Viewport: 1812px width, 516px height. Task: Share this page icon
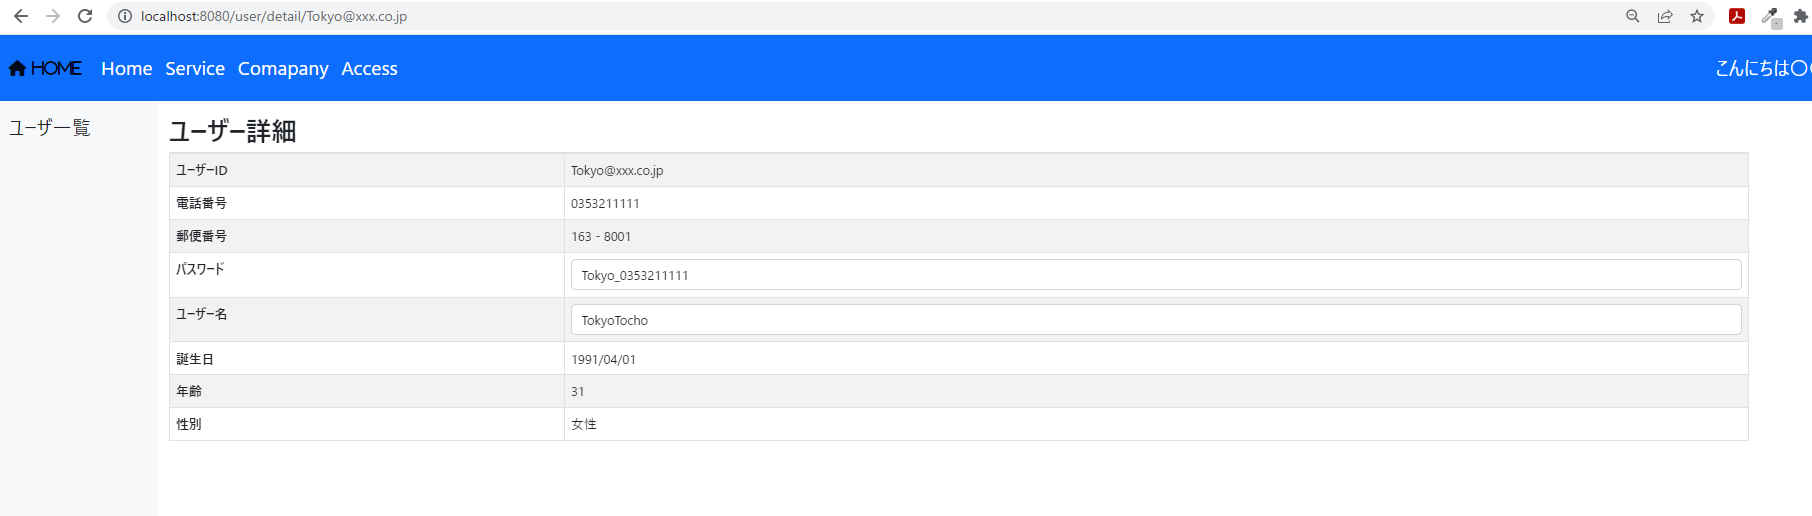point(1665,16)
